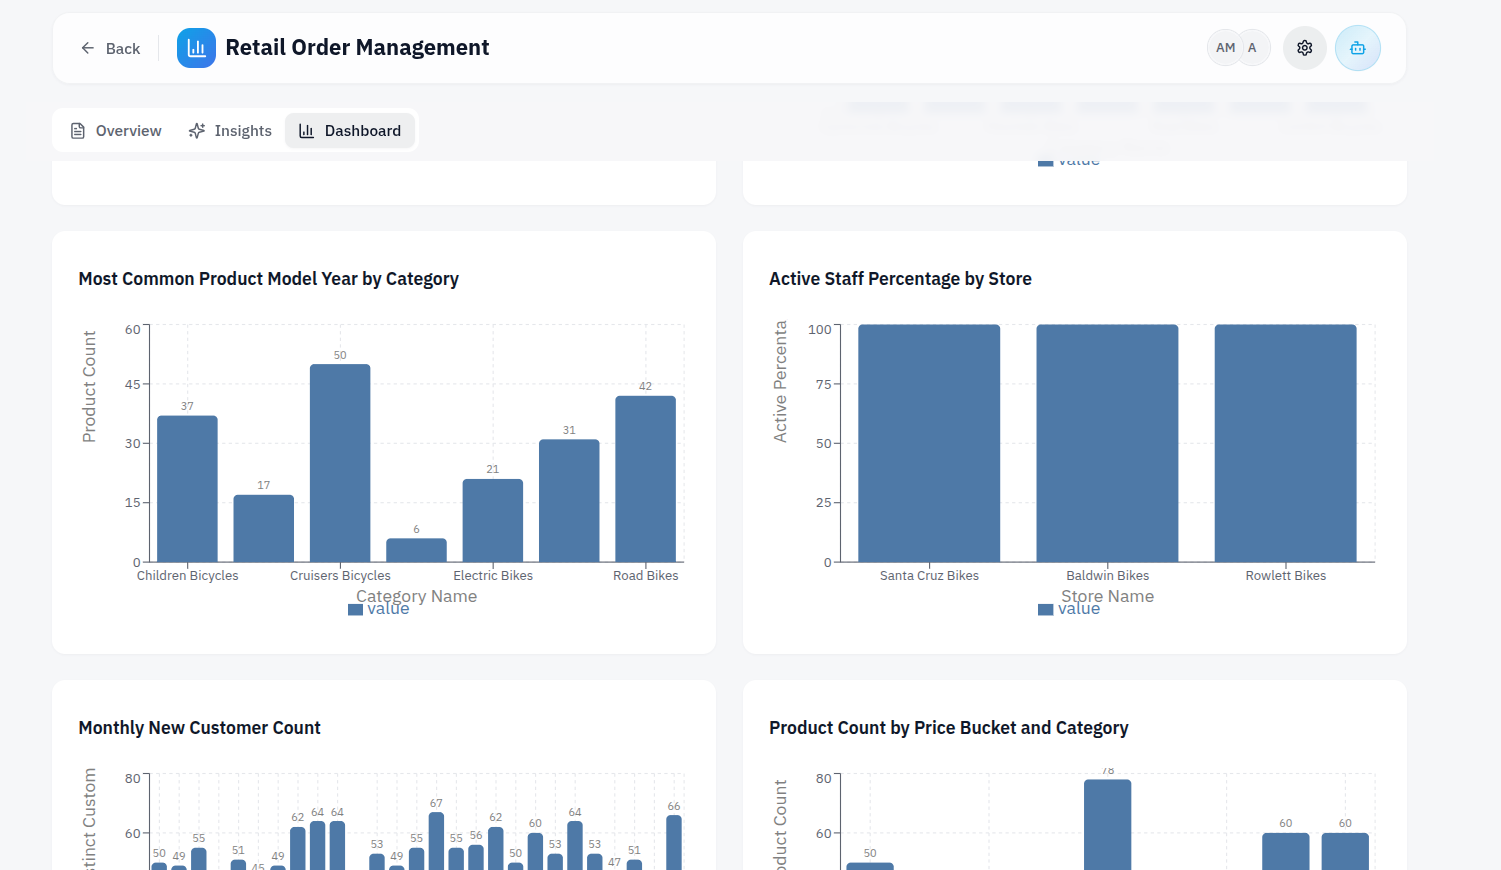Click the bar-chart icon beside Retail Order Management
This screenshot has height=870, width=1501.
tap(196, 47)
